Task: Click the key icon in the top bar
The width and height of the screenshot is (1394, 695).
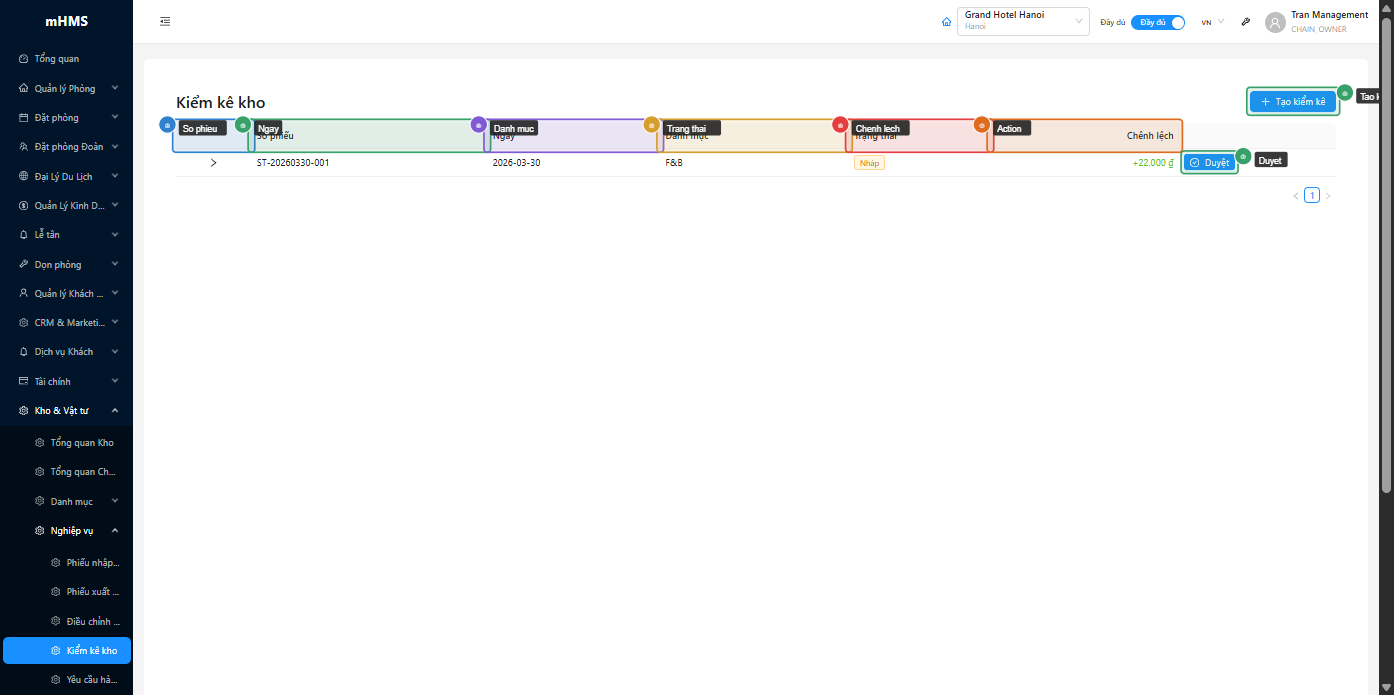Action: 1246,22
